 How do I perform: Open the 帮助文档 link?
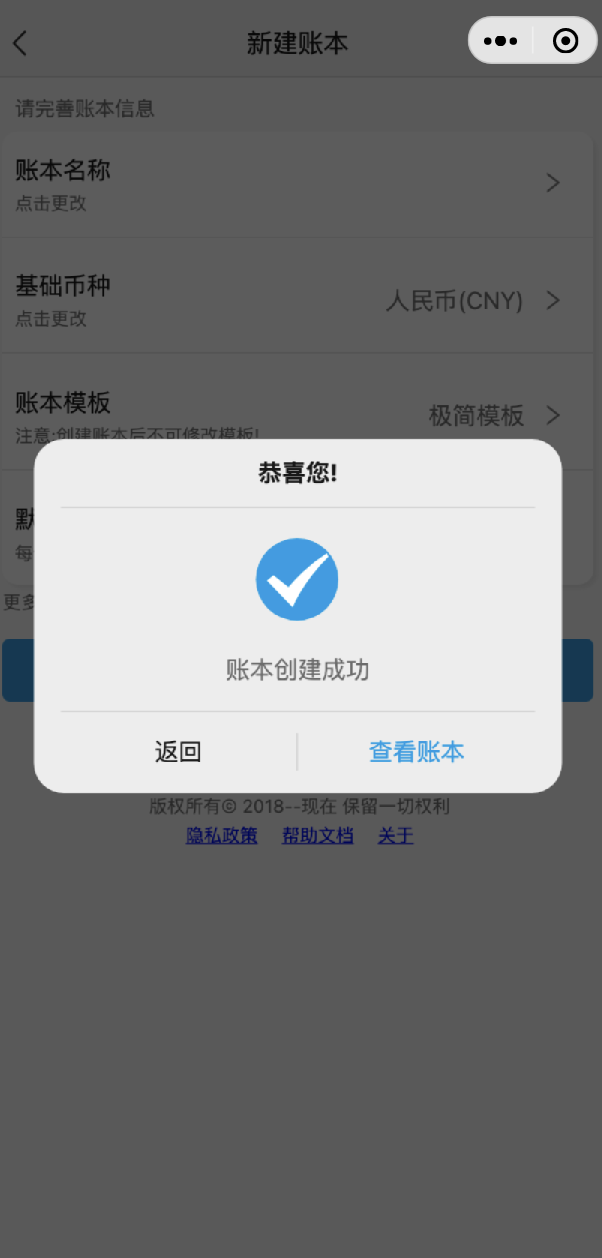tap(318, 836)
